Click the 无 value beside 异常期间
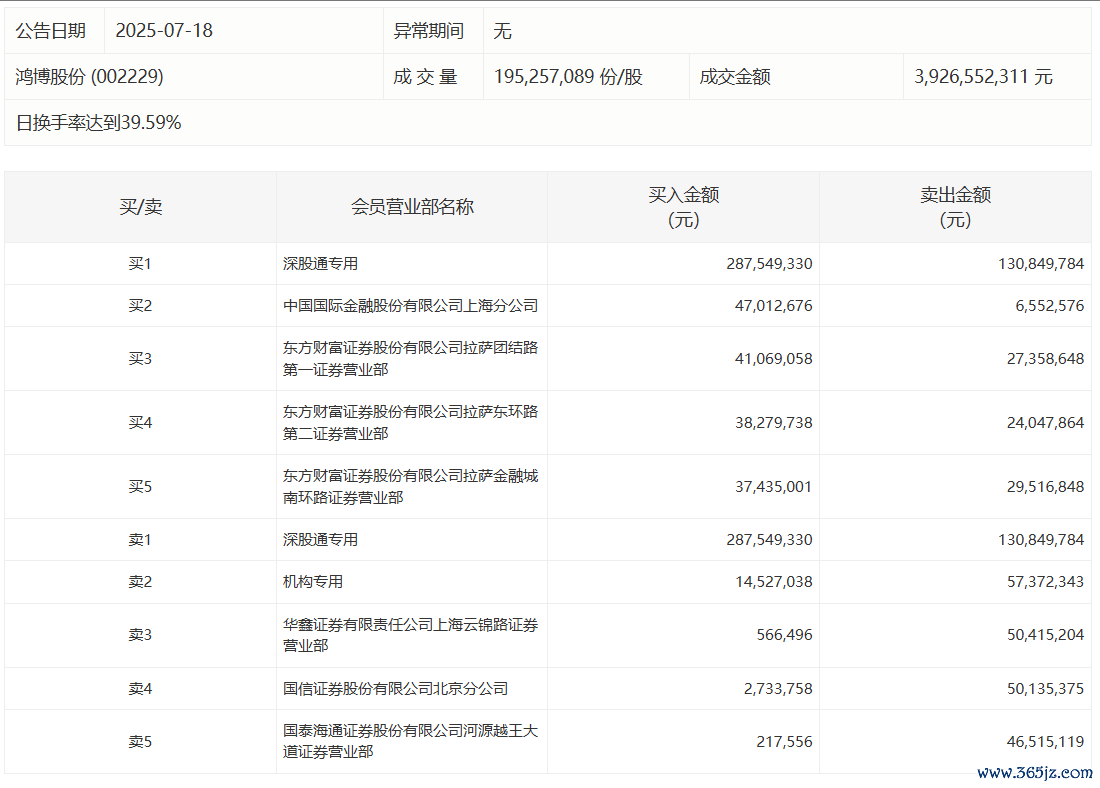This screenshot has height=788, width=1100. pyautogui.click(x=502, y=31)
